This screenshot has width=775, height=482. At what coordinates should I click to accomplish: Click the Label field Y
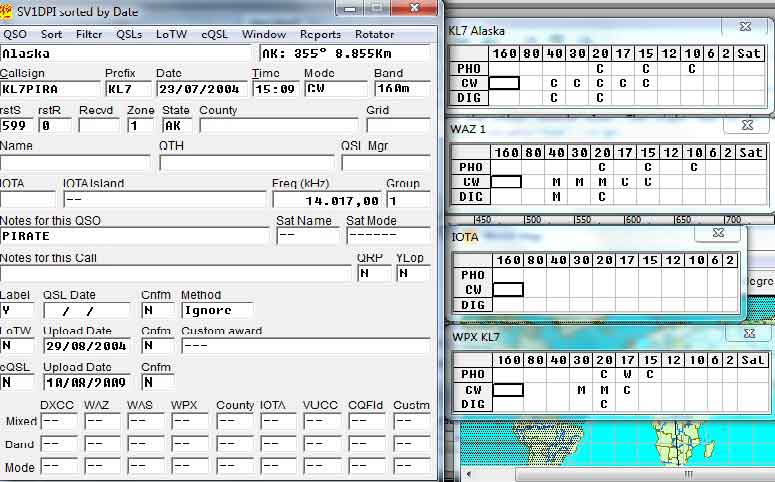click(x=17, y=310)
